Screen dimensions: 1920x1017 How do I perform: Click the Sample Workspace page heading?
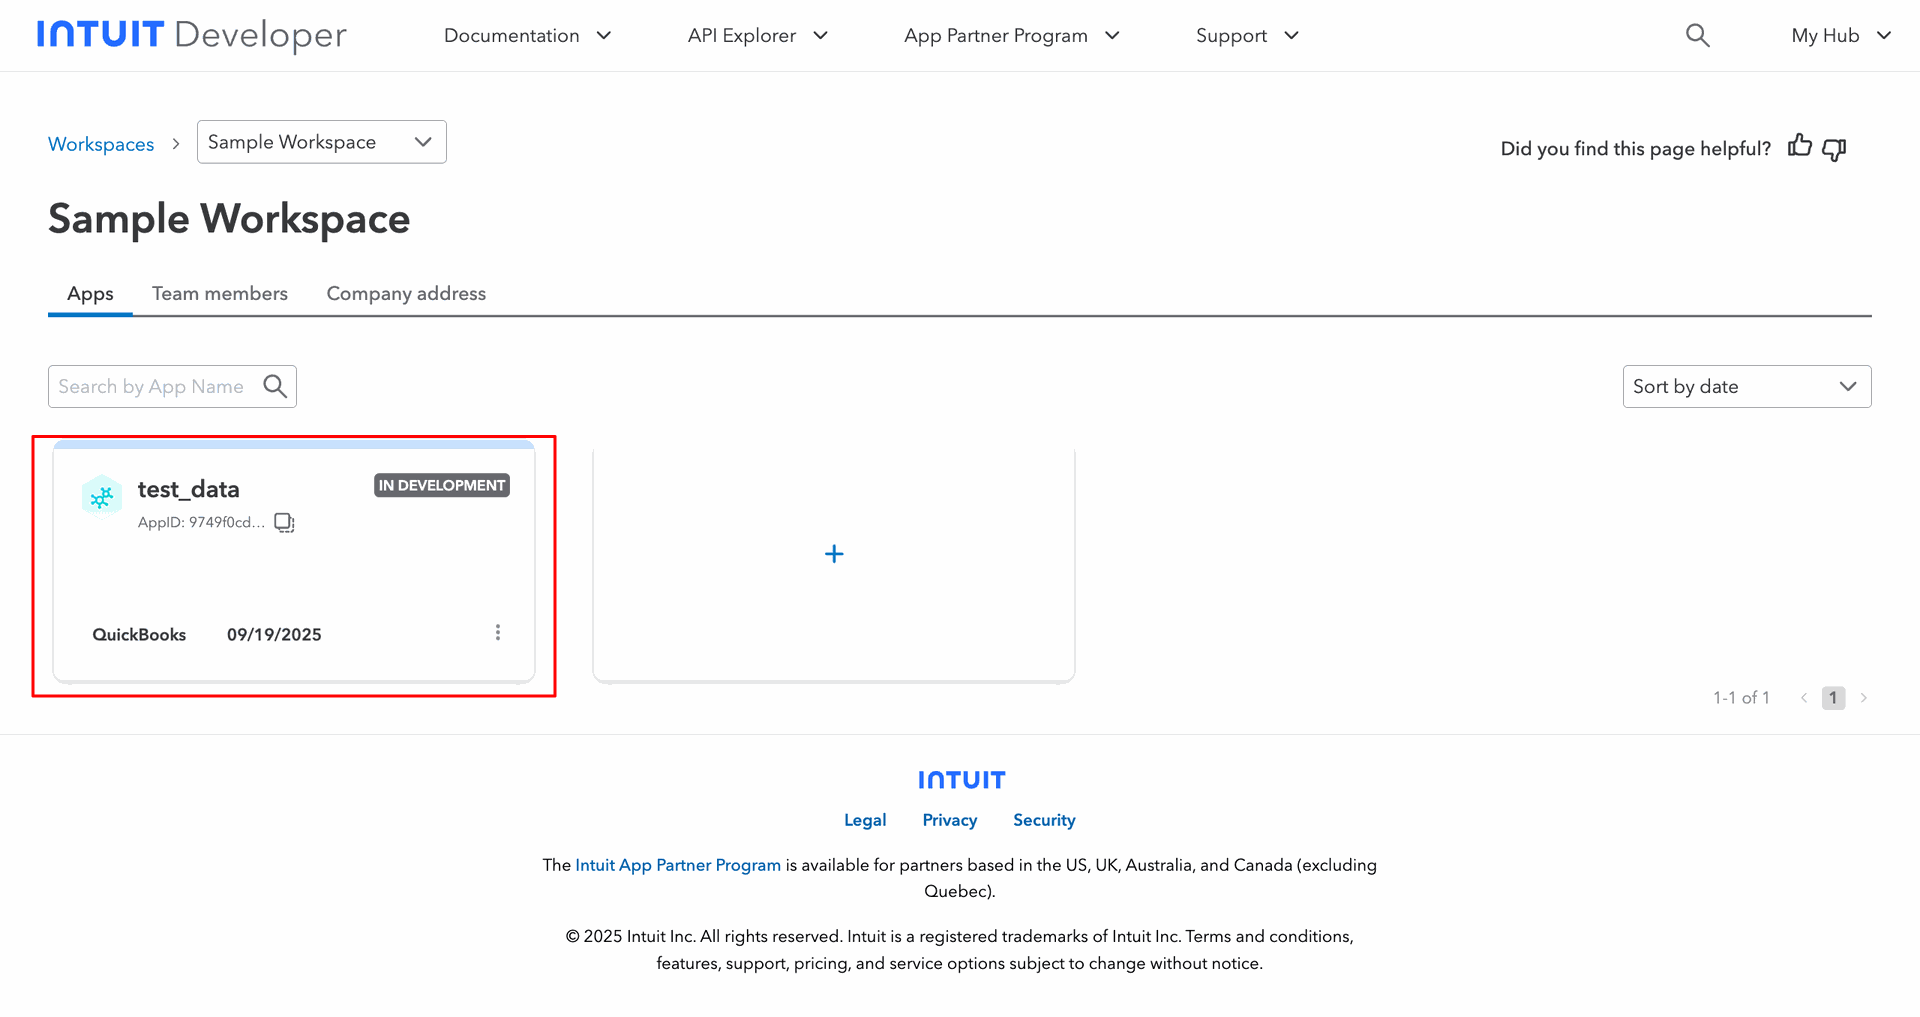tap(229, 219)
